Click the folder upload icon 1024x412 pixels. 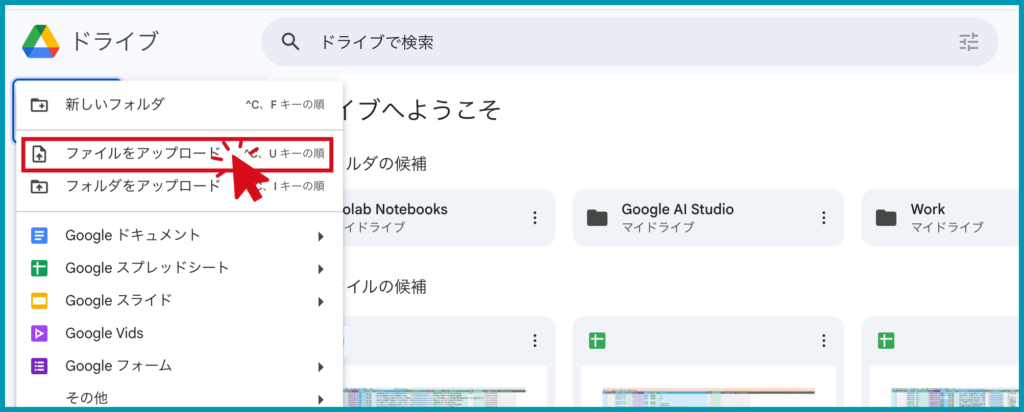40,187
